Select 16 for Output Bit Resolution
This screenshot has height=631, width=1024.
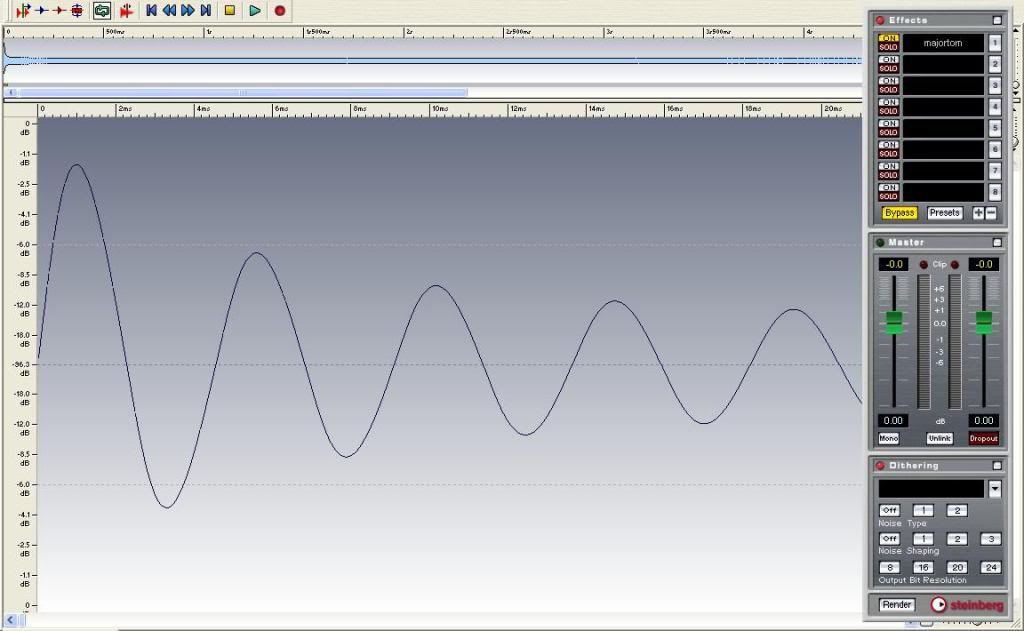[922, 567]
